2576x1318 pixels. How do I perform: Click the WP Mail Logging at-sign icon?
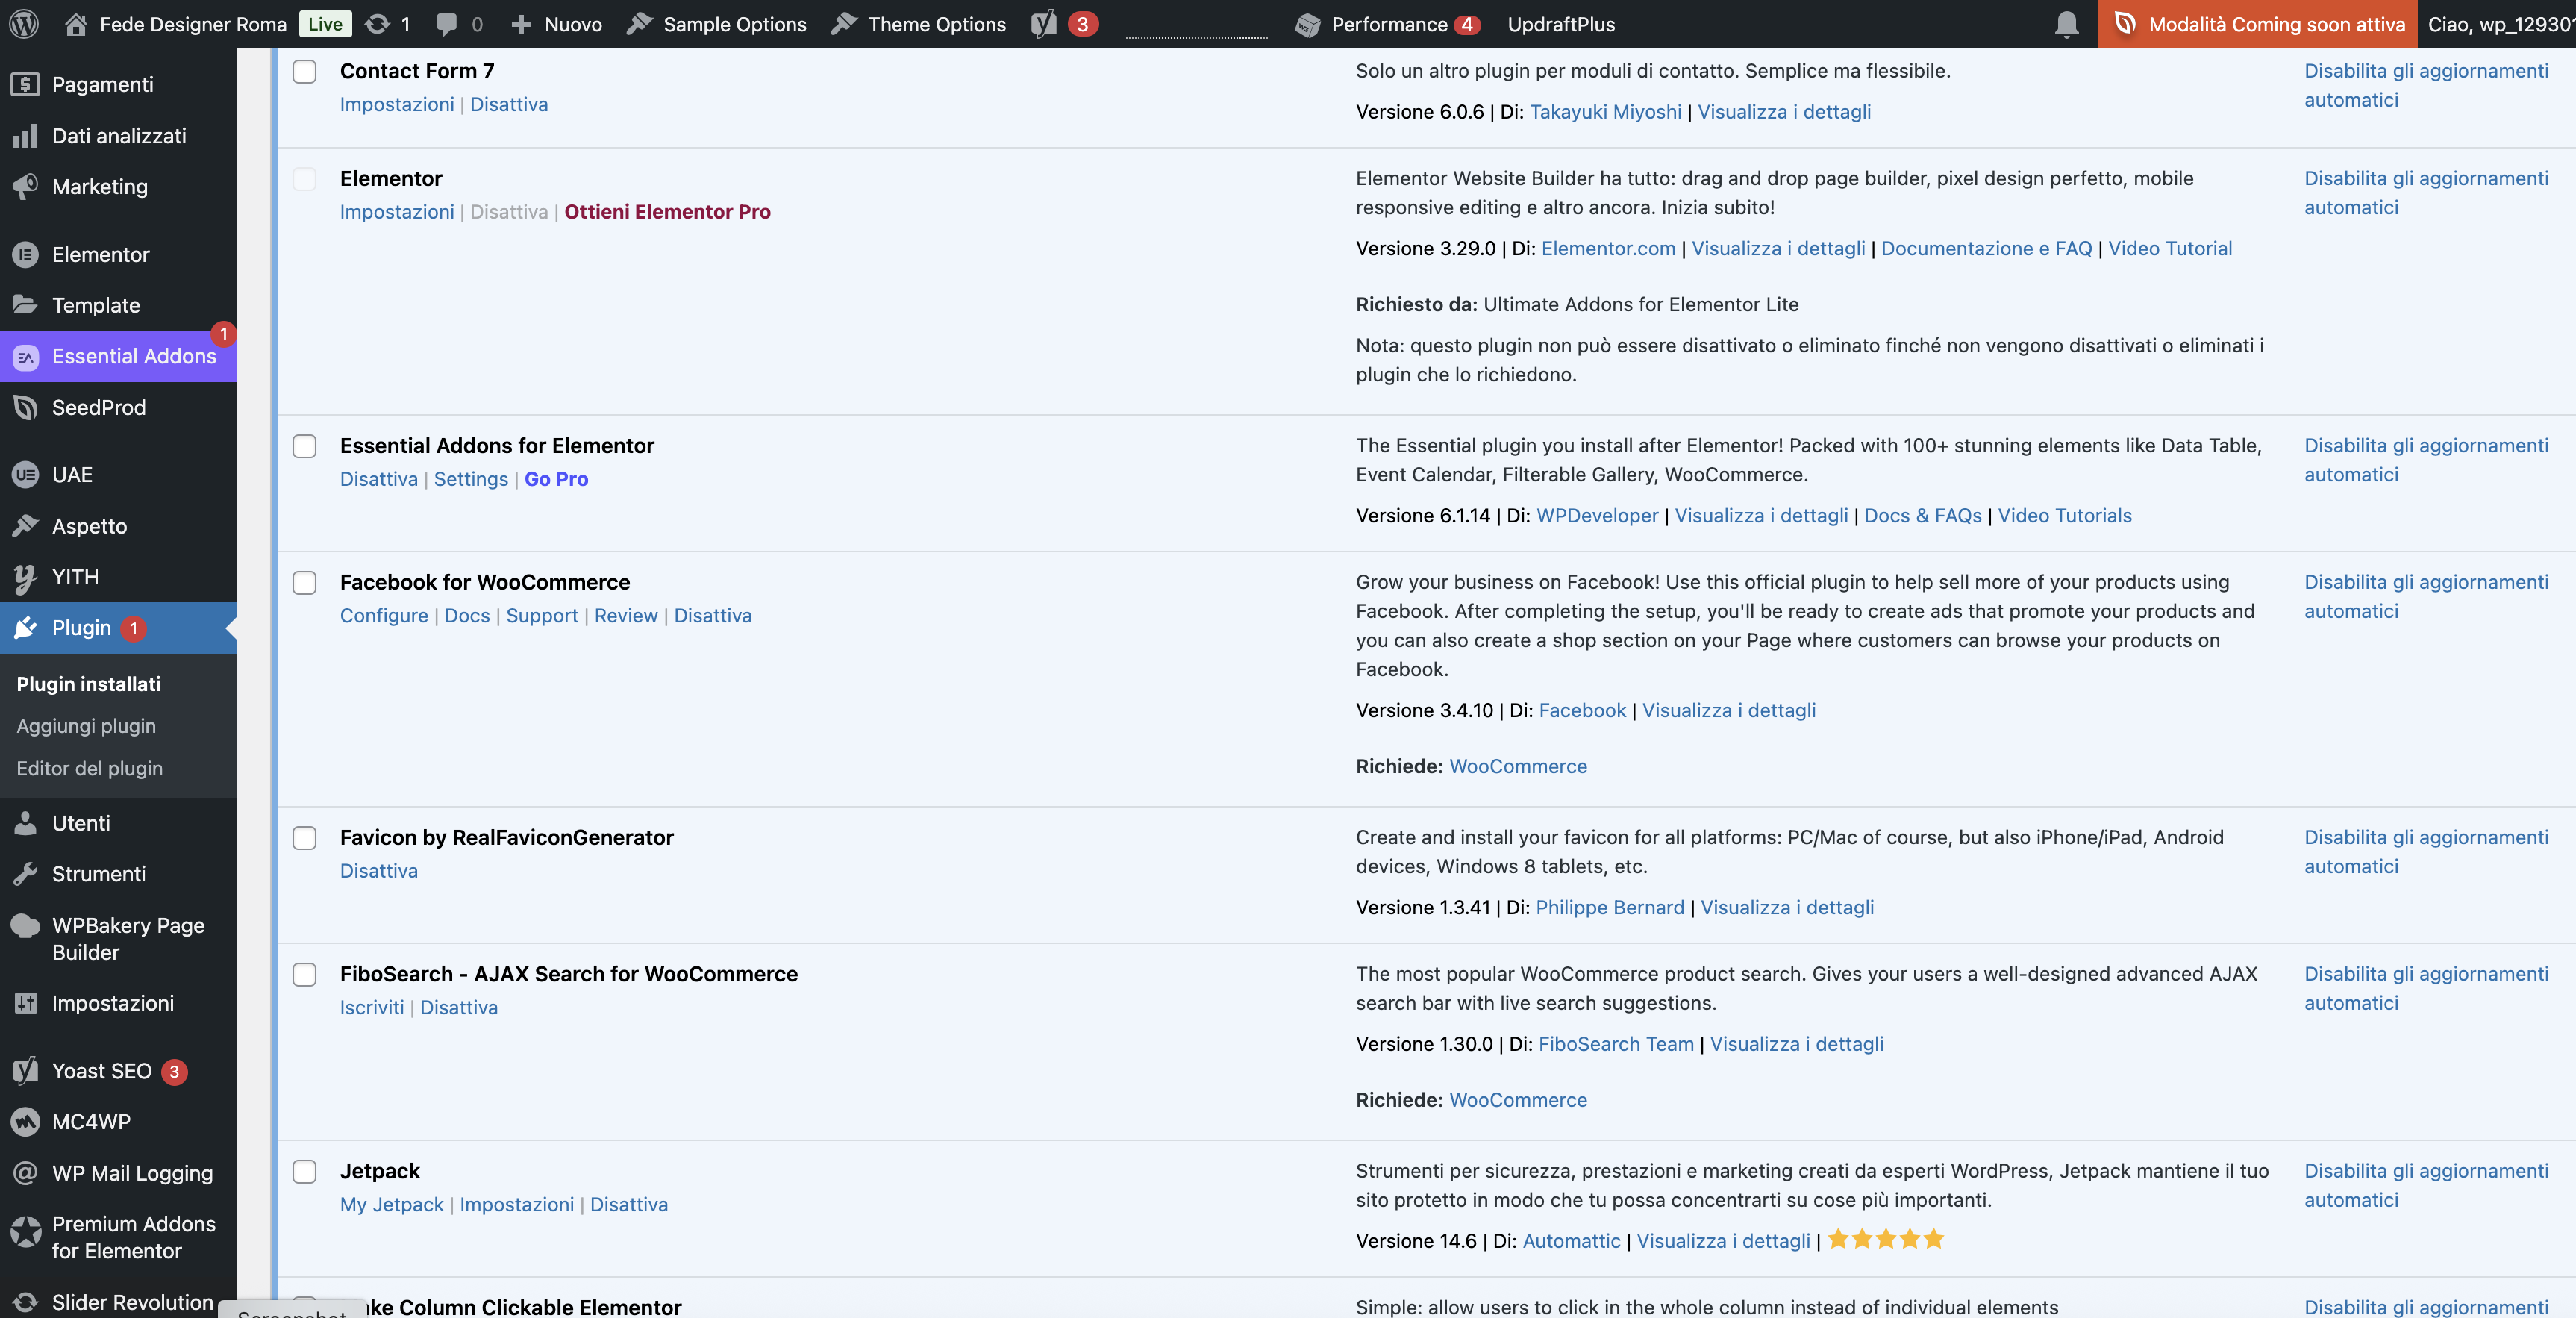point(26,1172)
